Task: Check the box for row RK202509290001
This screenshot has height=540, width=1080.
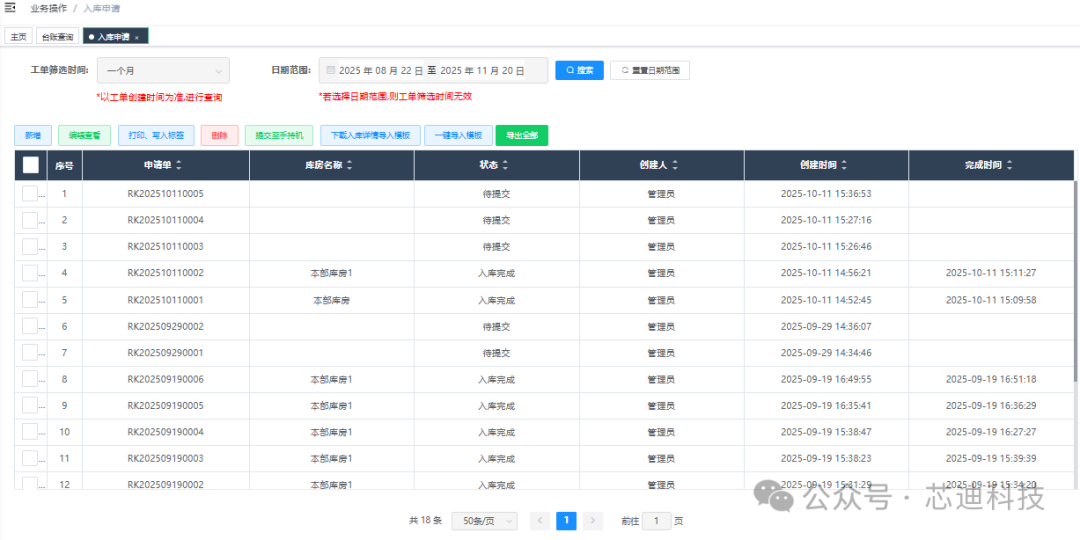Action: pyautogui.click(x=30, y=353)
